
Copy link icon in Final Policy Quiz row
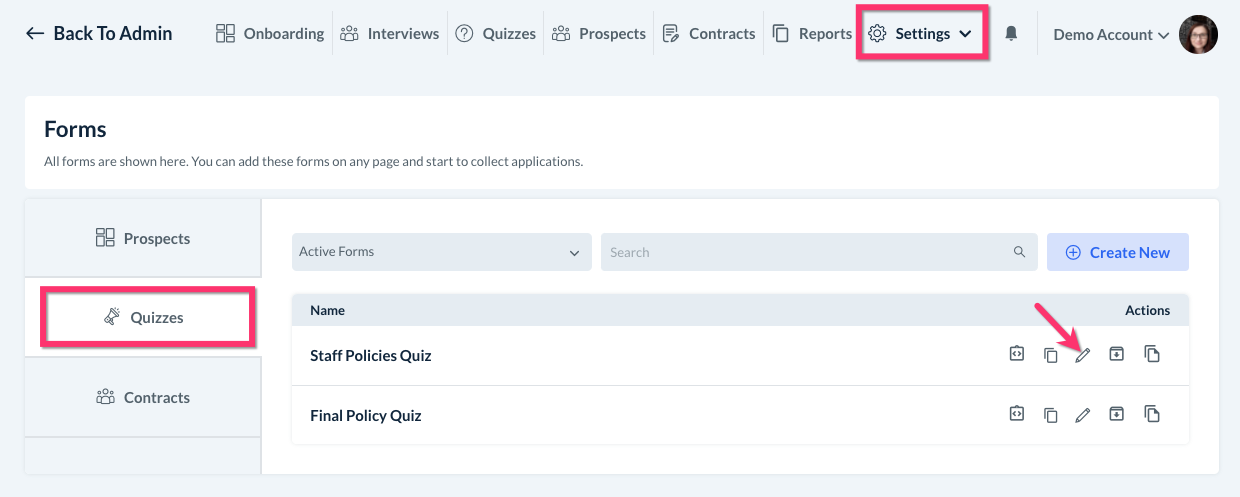[1050, 415]
